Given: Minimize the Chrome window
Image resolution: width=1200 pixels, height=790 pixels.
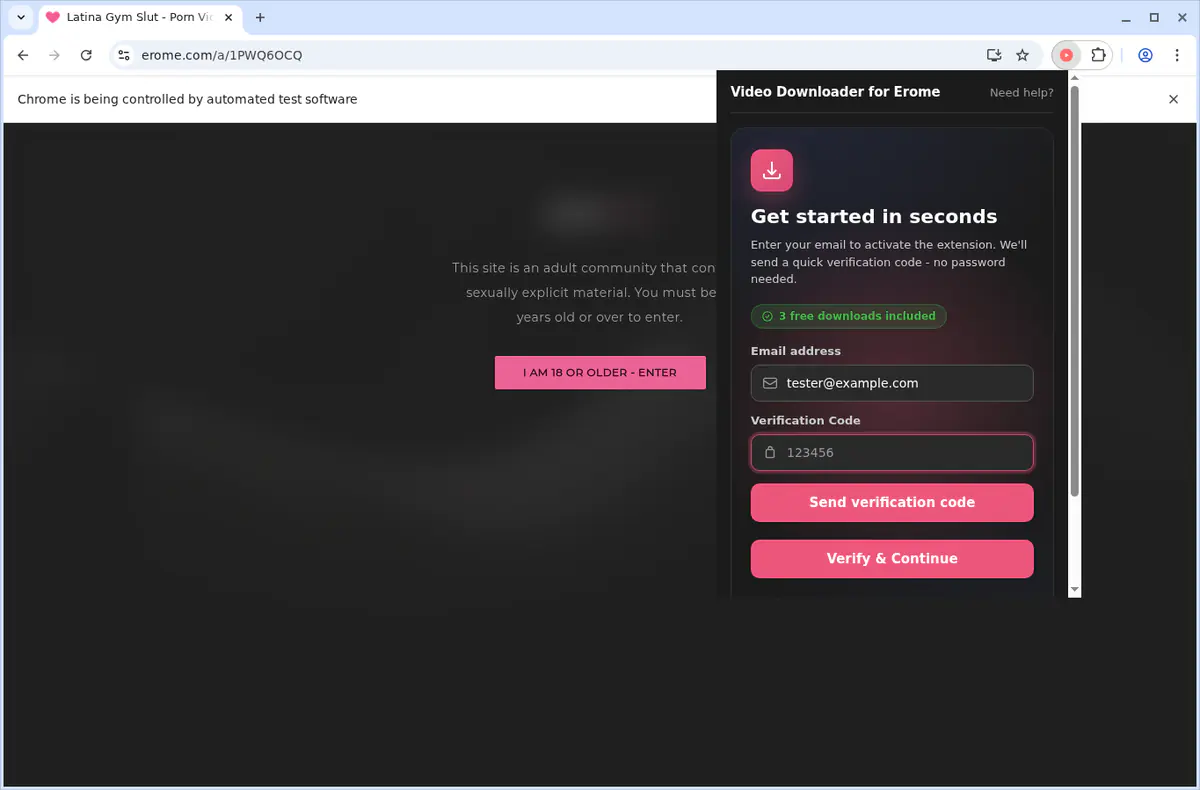Looking at the screenshot, I should pyautogui.click(x=1126, y=17).
